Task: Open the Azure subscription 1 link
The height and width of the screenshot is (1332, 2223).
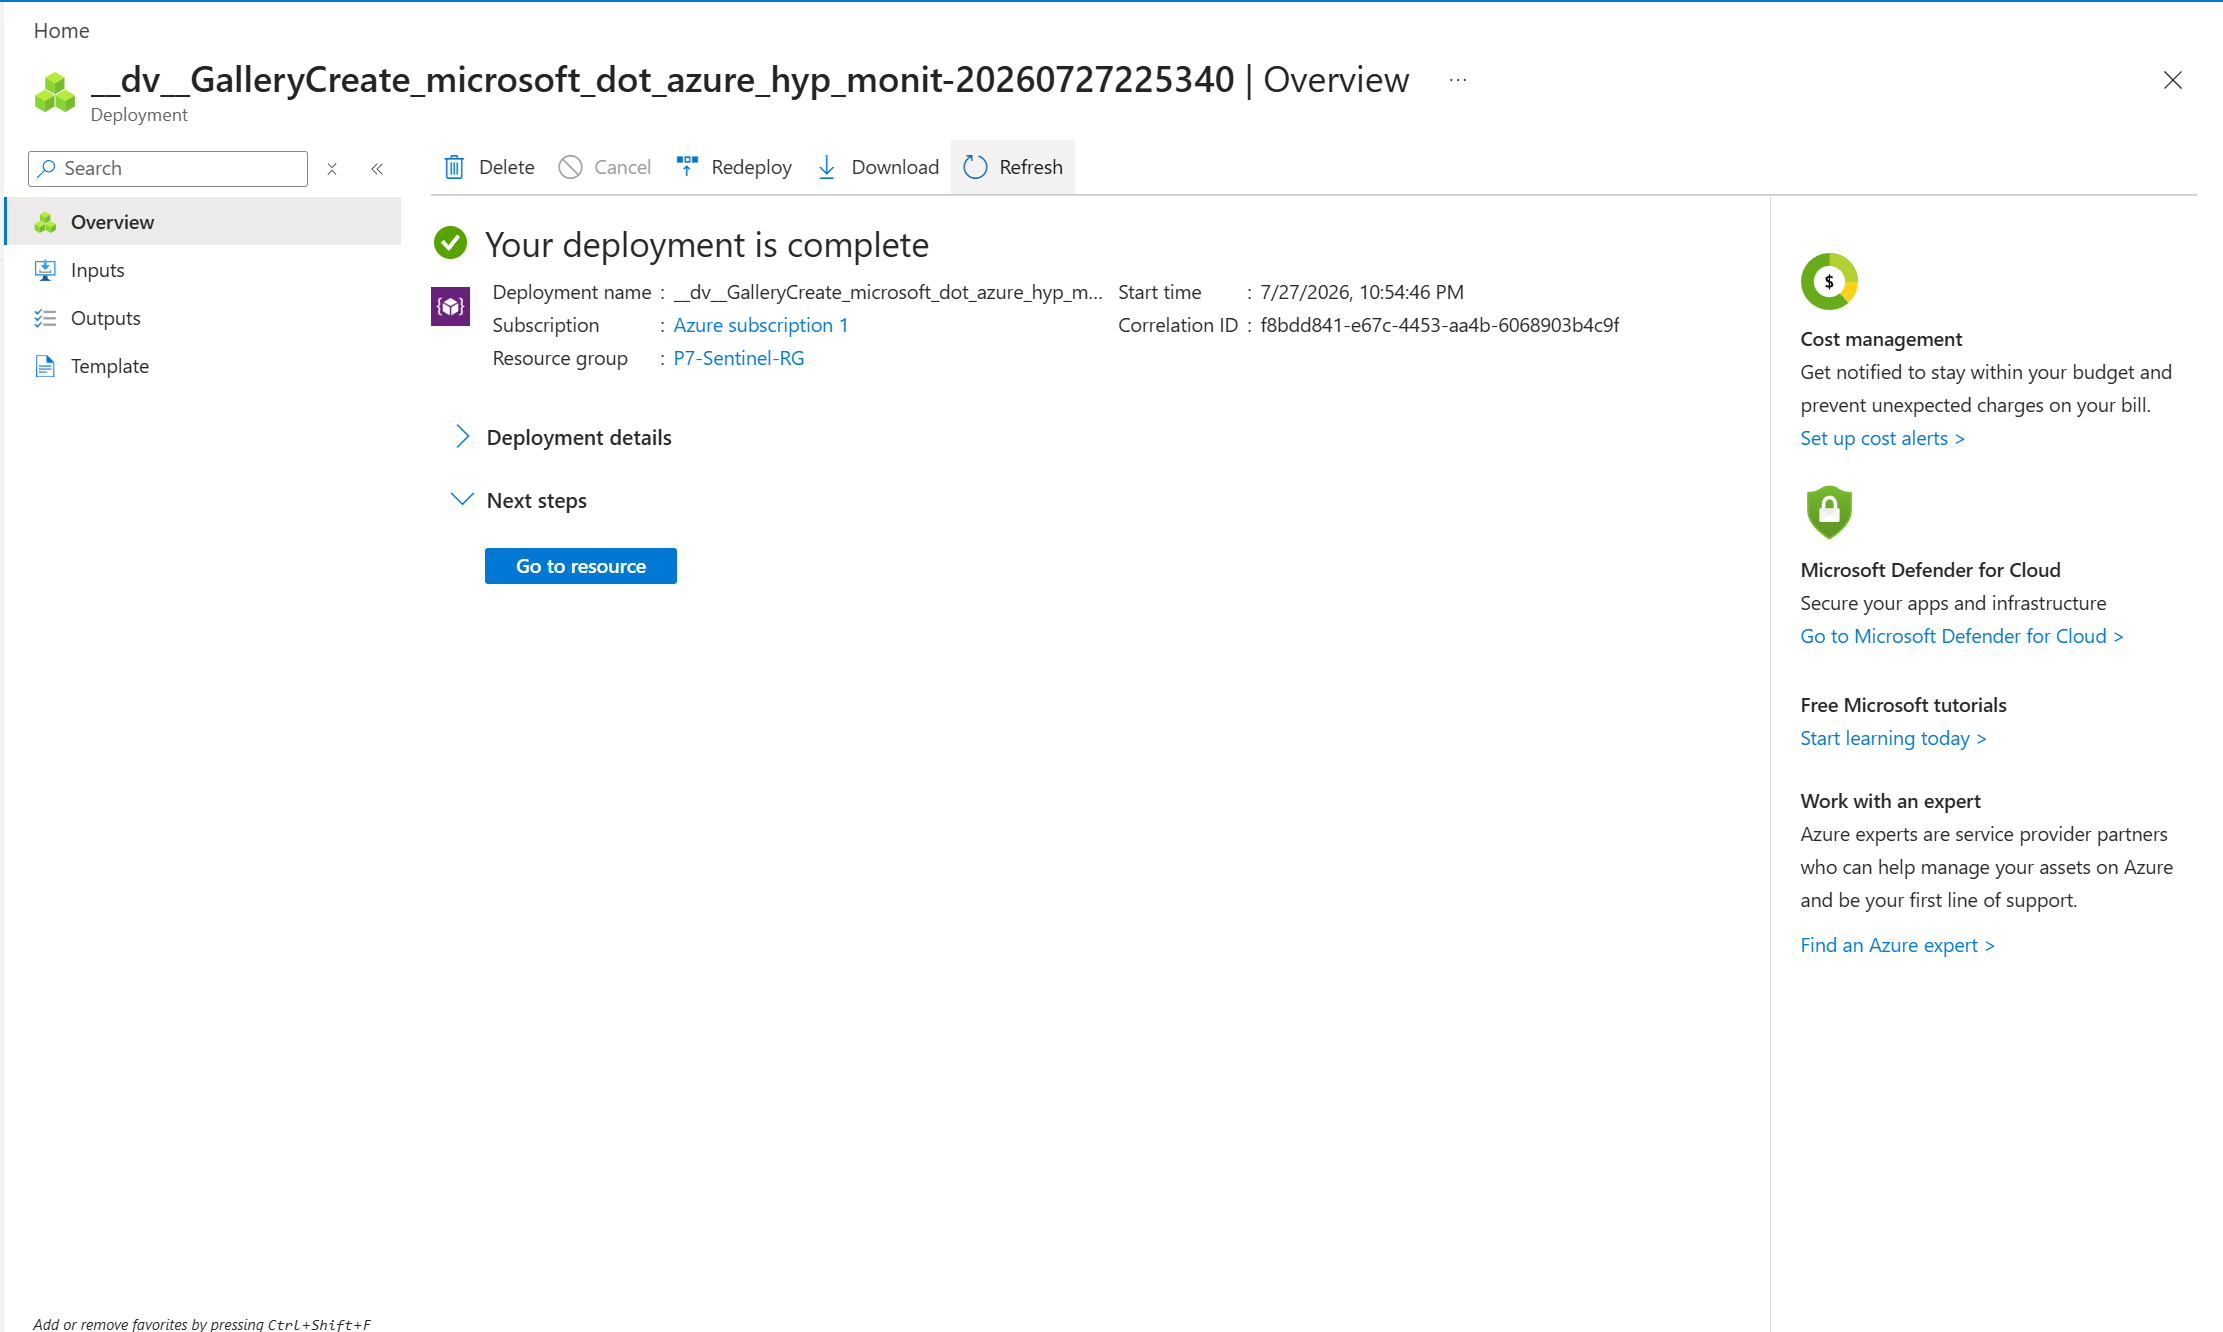Action: (x=760, y=325)
